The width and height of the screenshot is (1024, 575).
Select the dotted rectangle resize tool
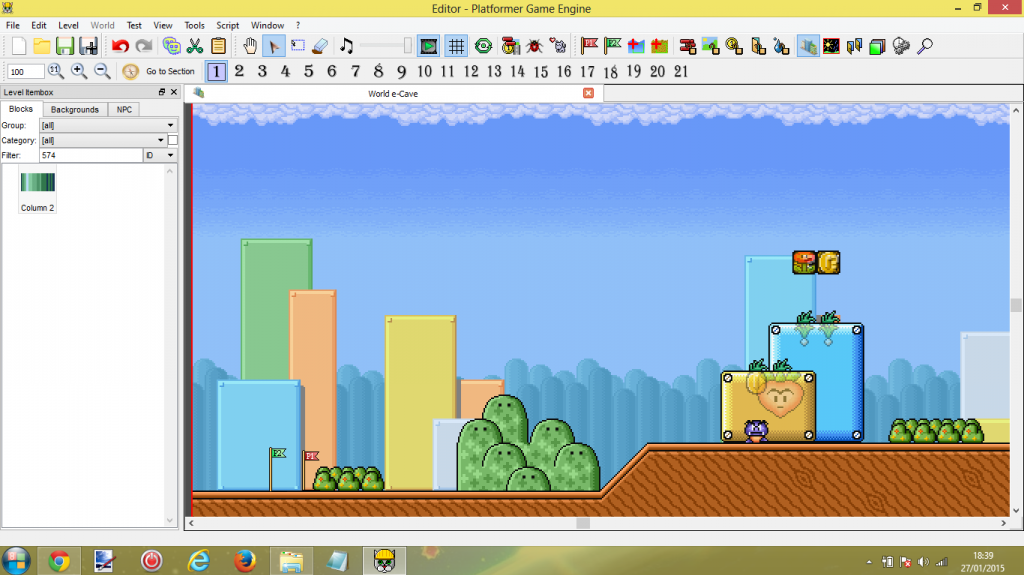(x=298, y=46)
